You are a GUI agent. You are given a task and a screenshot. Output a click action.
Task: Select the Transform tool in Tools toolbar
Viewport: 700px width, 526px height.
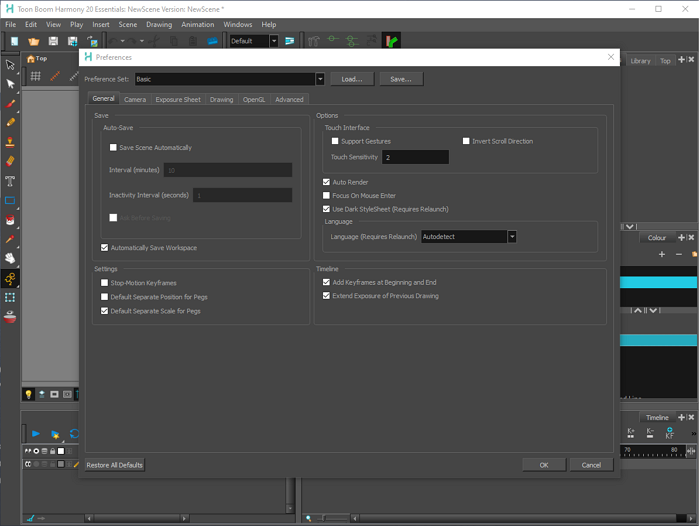coord(10,65)
